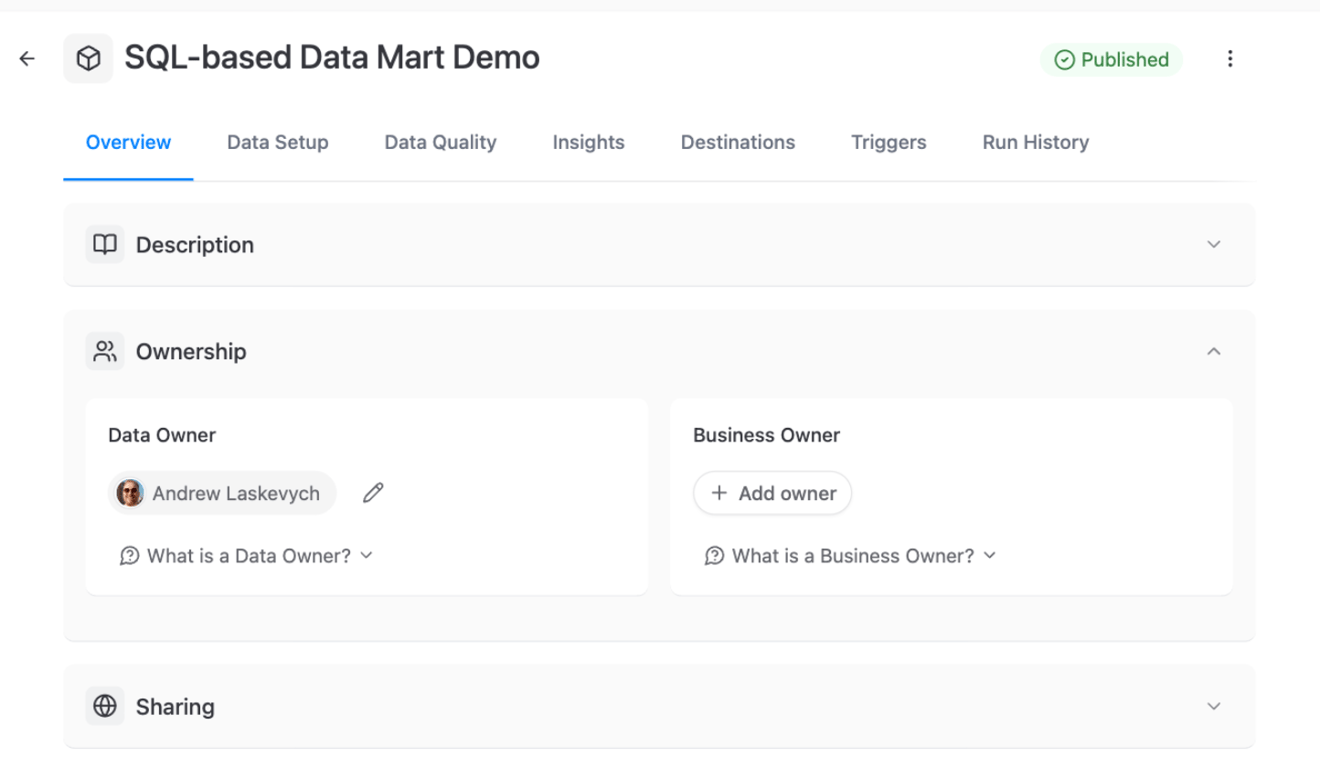Expand "What is a Business Owner?" help
The width and height of the screenshot is (1320, 768).
(x=851, y=556)
